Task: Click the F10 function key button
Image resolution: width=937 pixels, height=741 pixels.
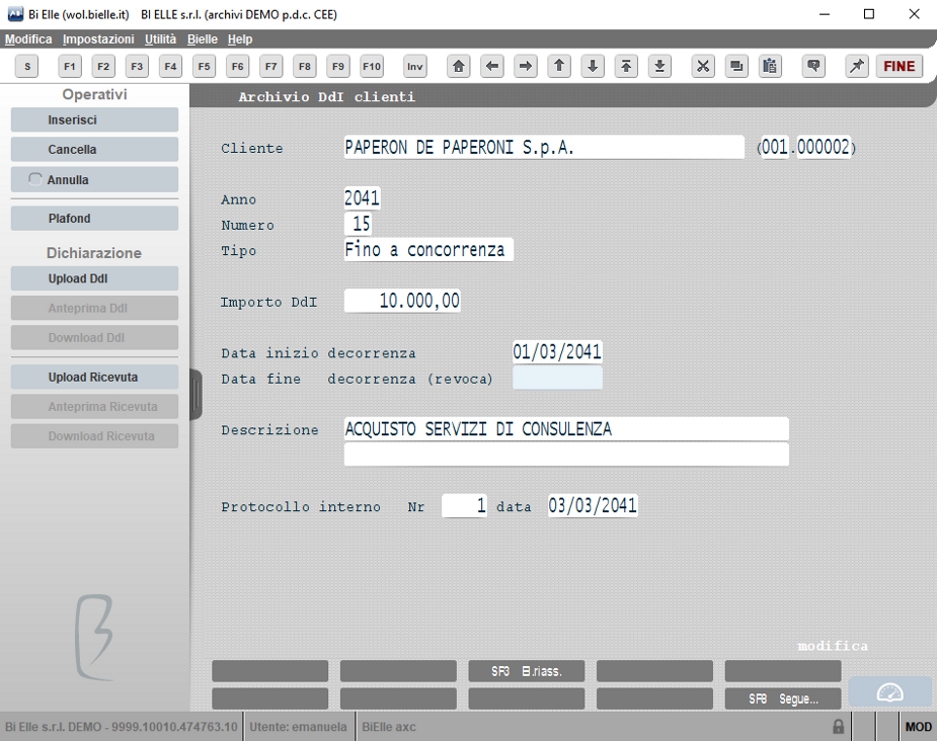Action: (371, 66)
